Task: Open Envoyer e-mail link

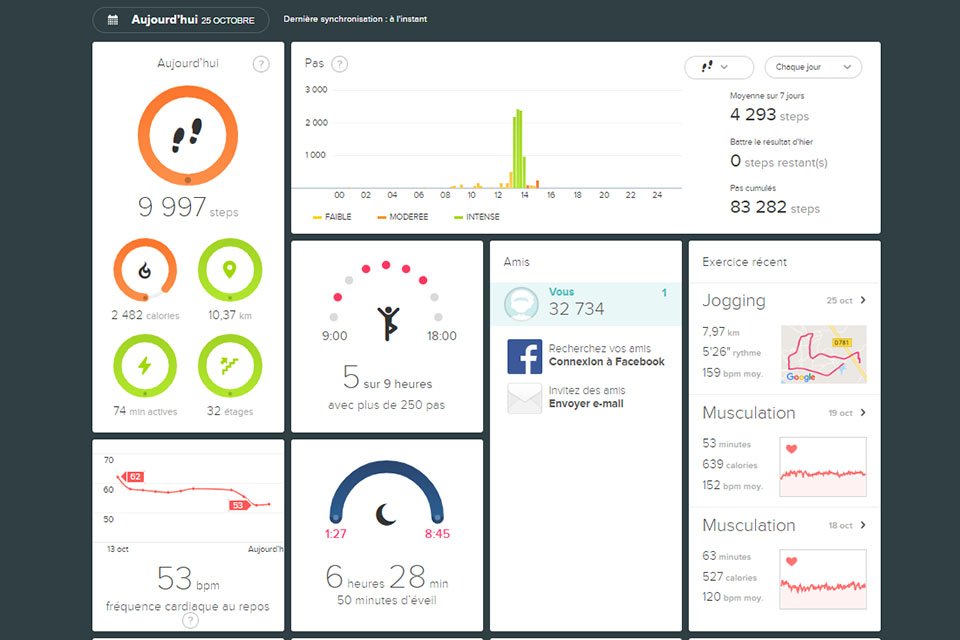Action: click(586, 404)
